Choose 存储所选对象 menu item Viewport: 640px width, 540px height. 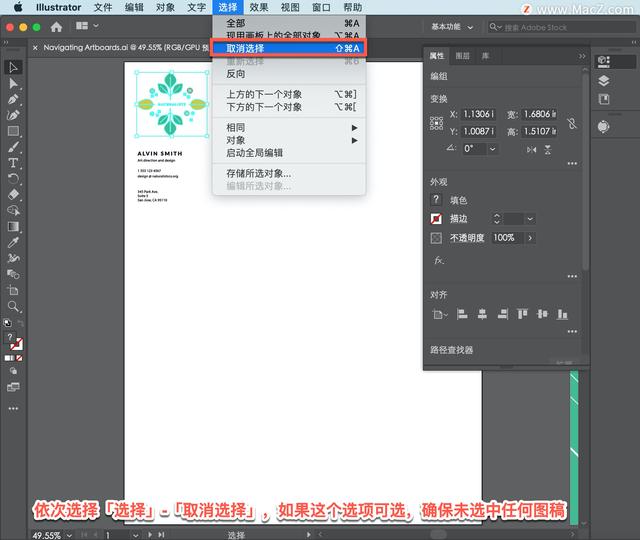pyautogui.click(x=289, y=173)
